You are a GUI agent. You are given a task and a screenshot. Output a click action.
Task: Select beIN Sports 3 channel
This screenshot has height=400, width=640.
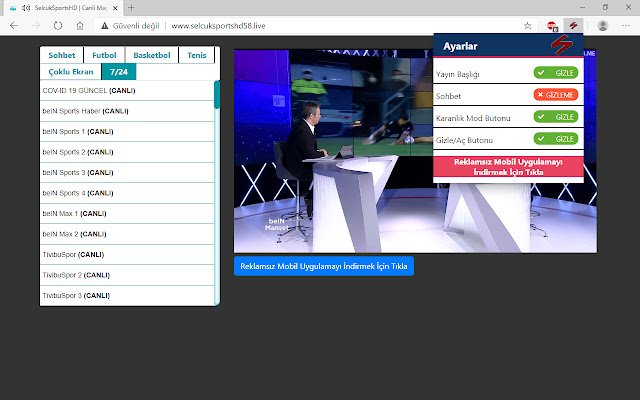[127, 172]
